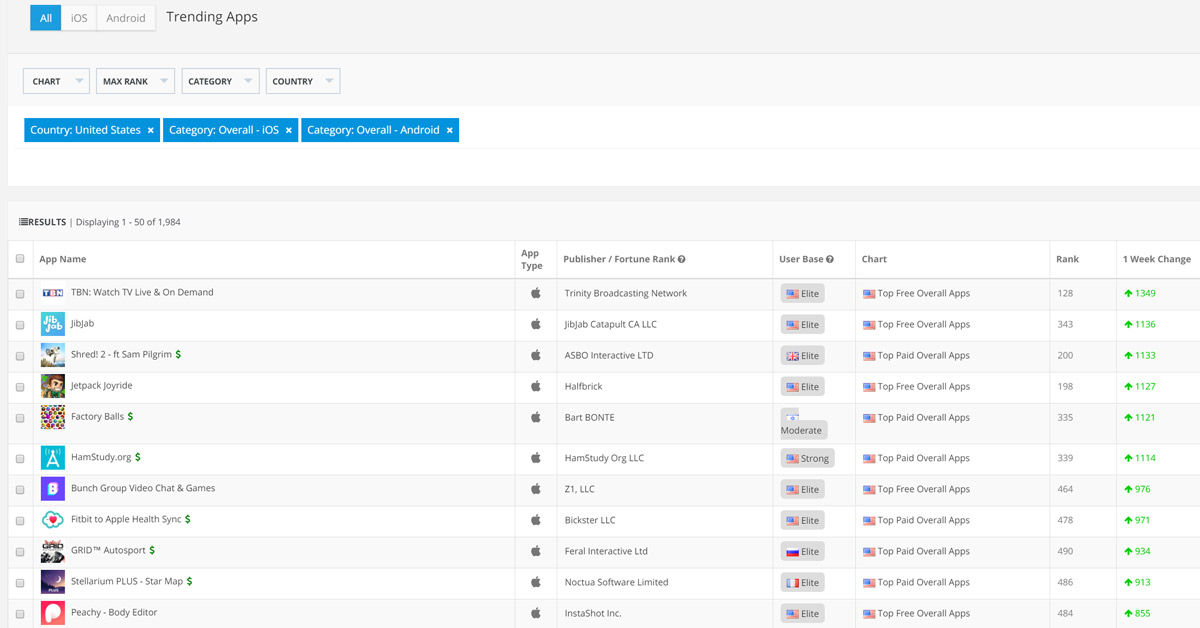1200x628 pixels.
Task: Click the Jetpack Joyride app icon
Action: [53, 386]
